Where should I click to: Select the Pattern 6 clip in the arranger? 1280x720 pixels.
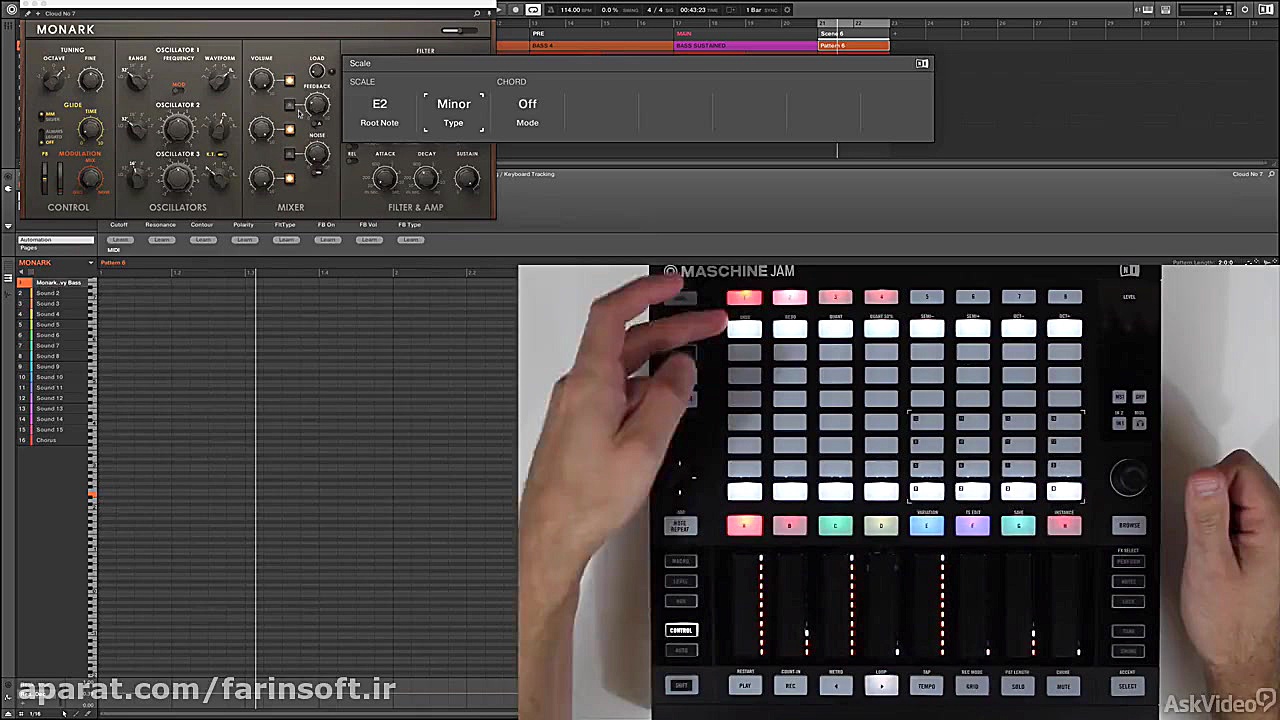(x=854, y=46)
